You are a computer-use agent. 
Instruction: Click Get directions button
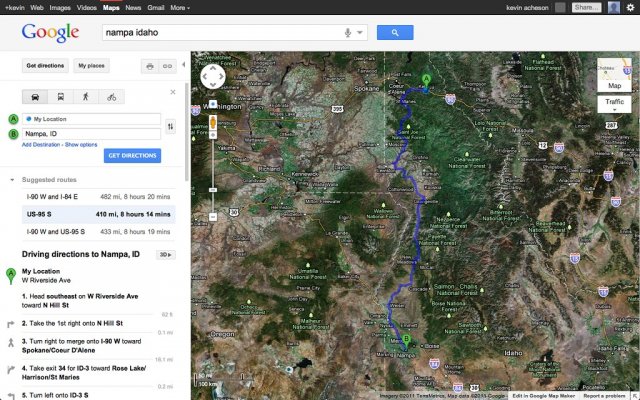(45, 66)
